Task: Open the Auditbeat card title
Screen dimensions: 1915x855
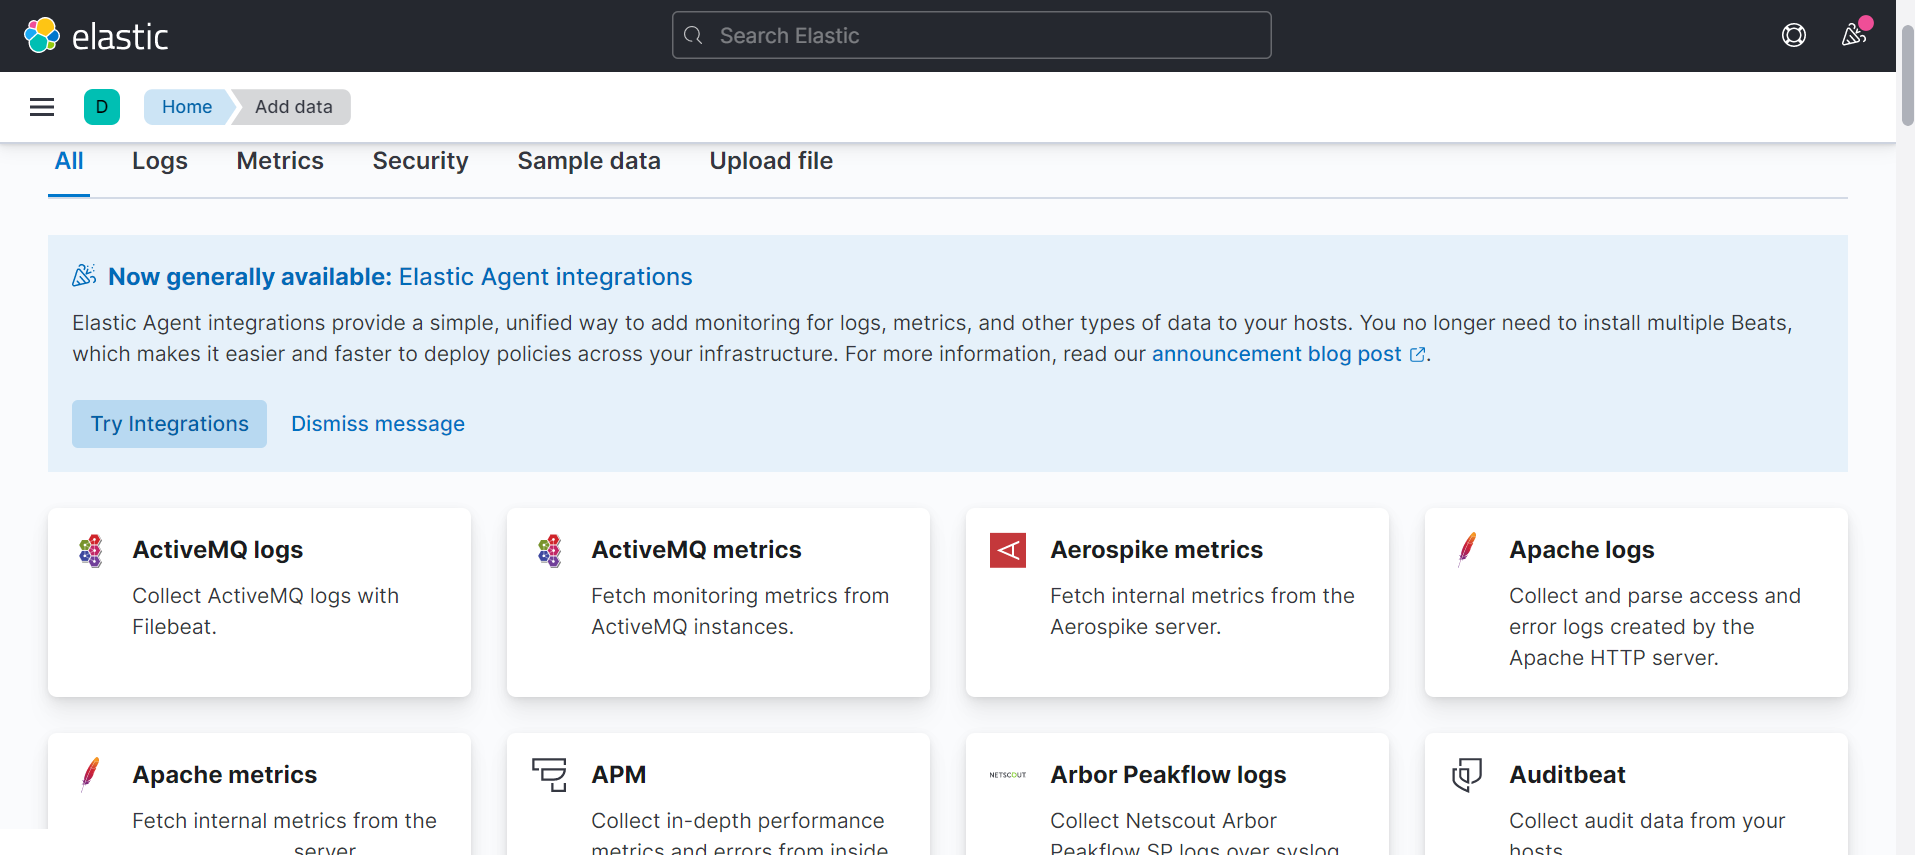Action: coord(1567,775)
